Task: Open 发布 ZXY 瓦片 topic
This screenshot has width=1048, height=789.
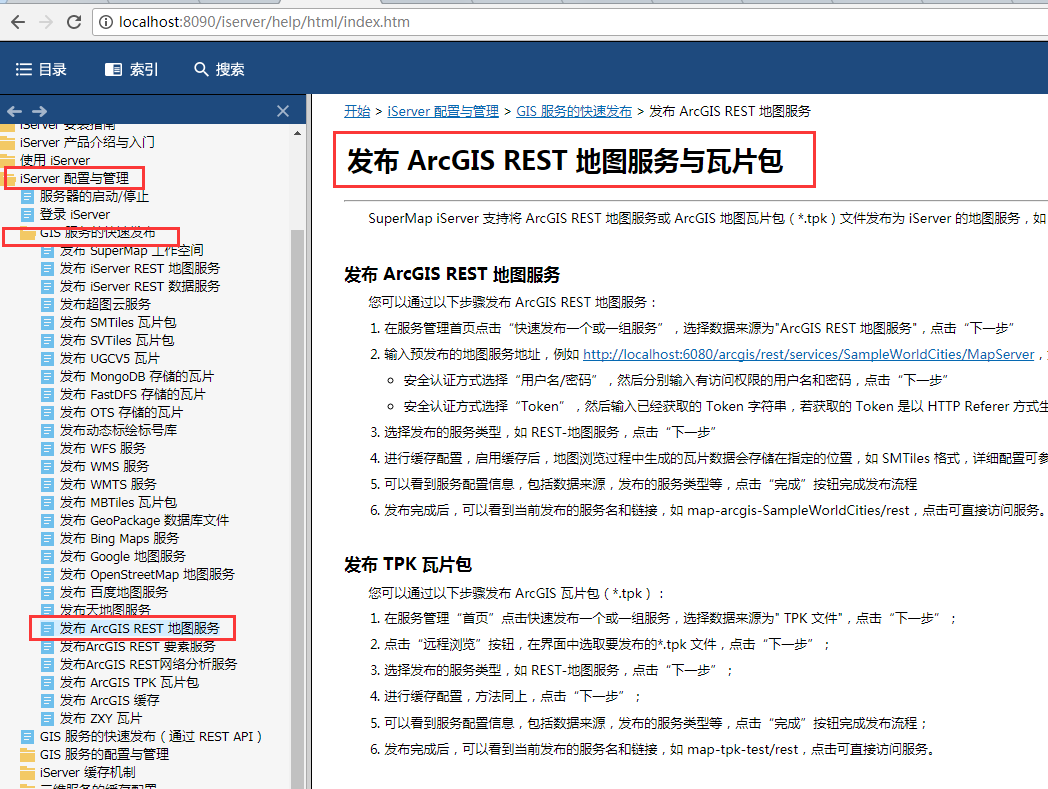Action: 101,719
